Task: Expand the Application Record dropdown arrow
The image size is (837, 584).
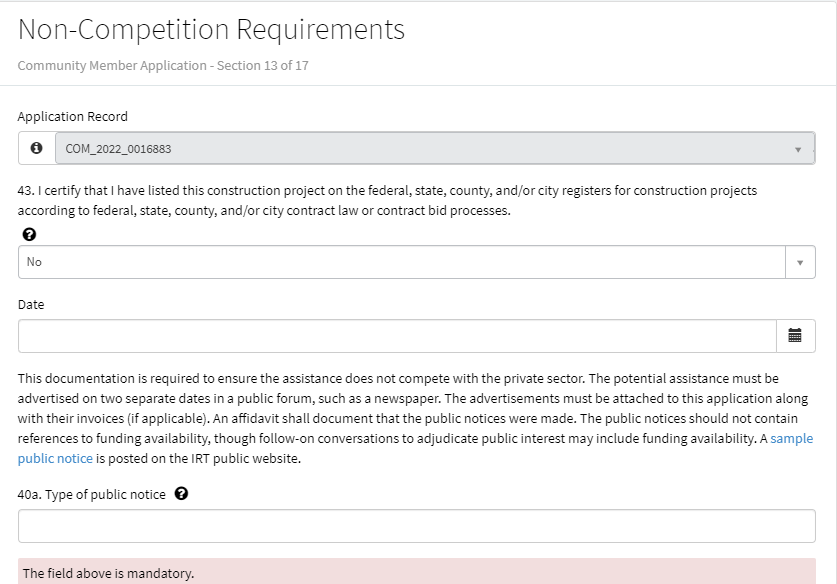Action: click(797, 149)
